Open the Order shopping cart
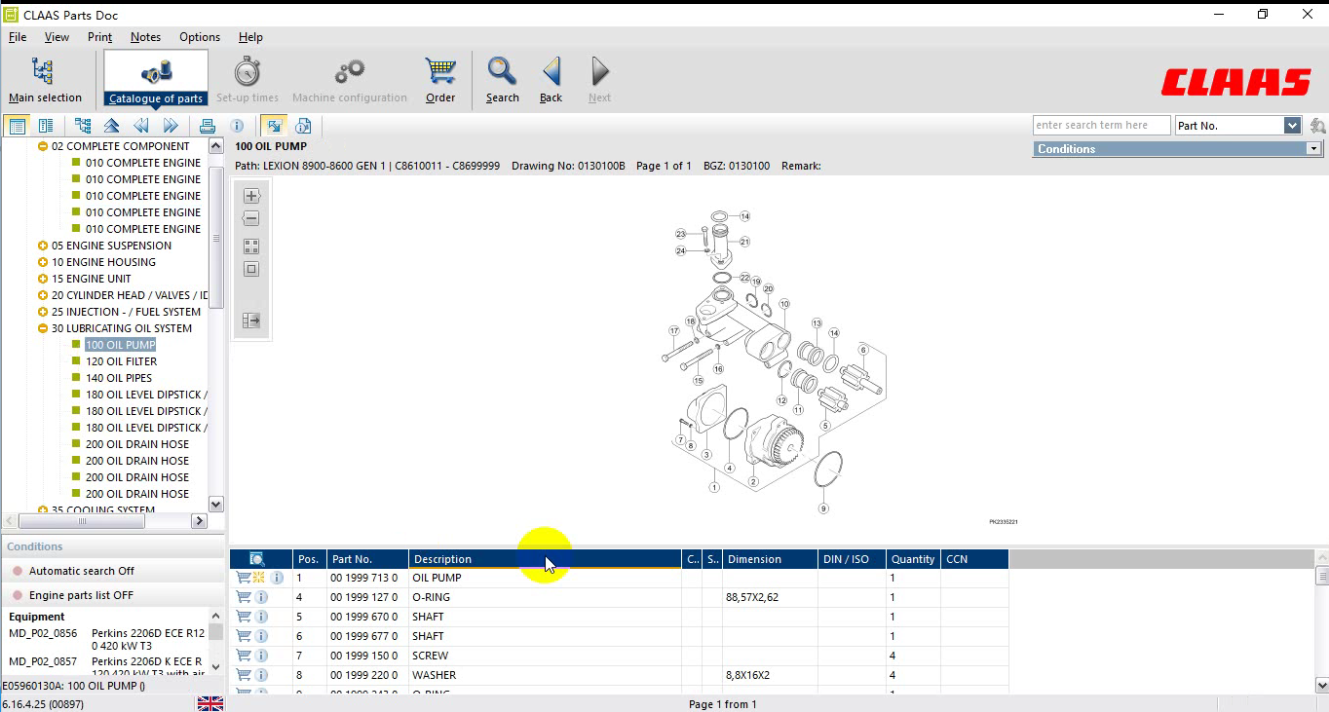Screen dimensions: 1329x712 [x=440, y=80]
